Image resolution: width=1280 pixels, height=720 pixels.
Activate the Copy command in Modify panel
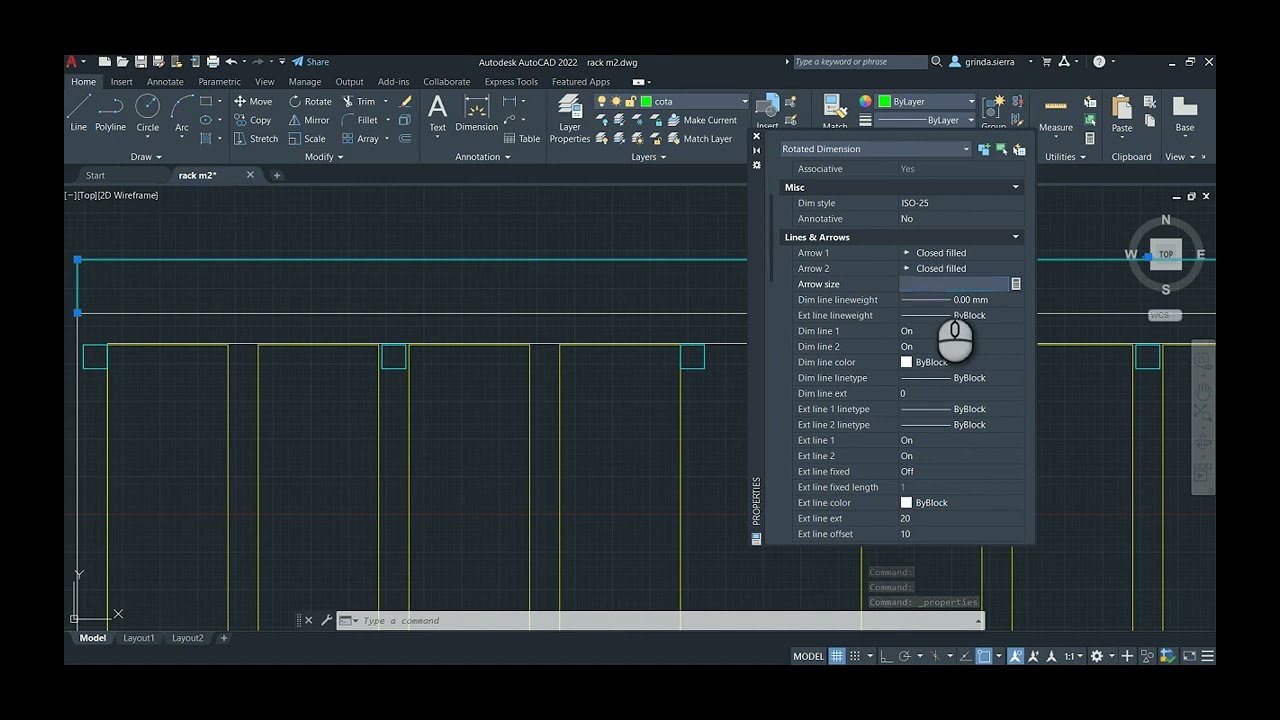[253, 120]
